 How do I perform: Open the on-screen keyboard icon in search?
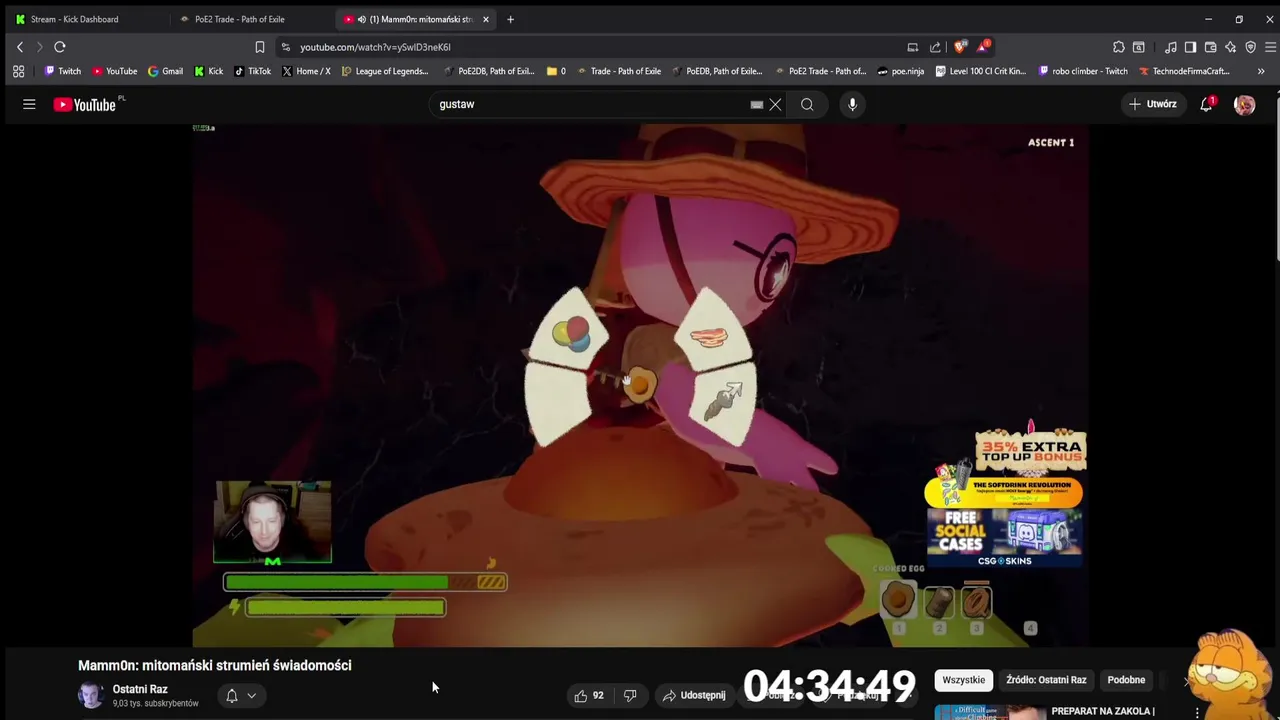point(757,104)
